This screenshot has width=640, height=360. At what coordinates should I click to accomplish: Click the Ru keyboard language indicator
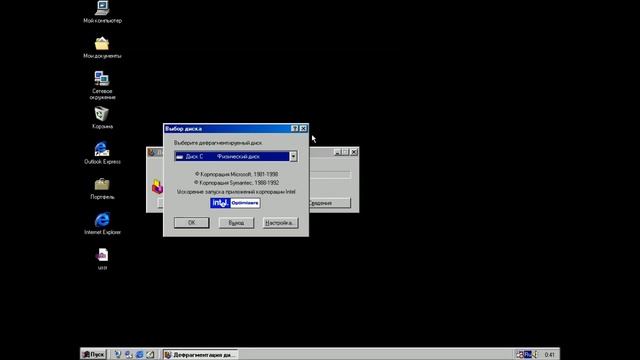pos(528,354)
